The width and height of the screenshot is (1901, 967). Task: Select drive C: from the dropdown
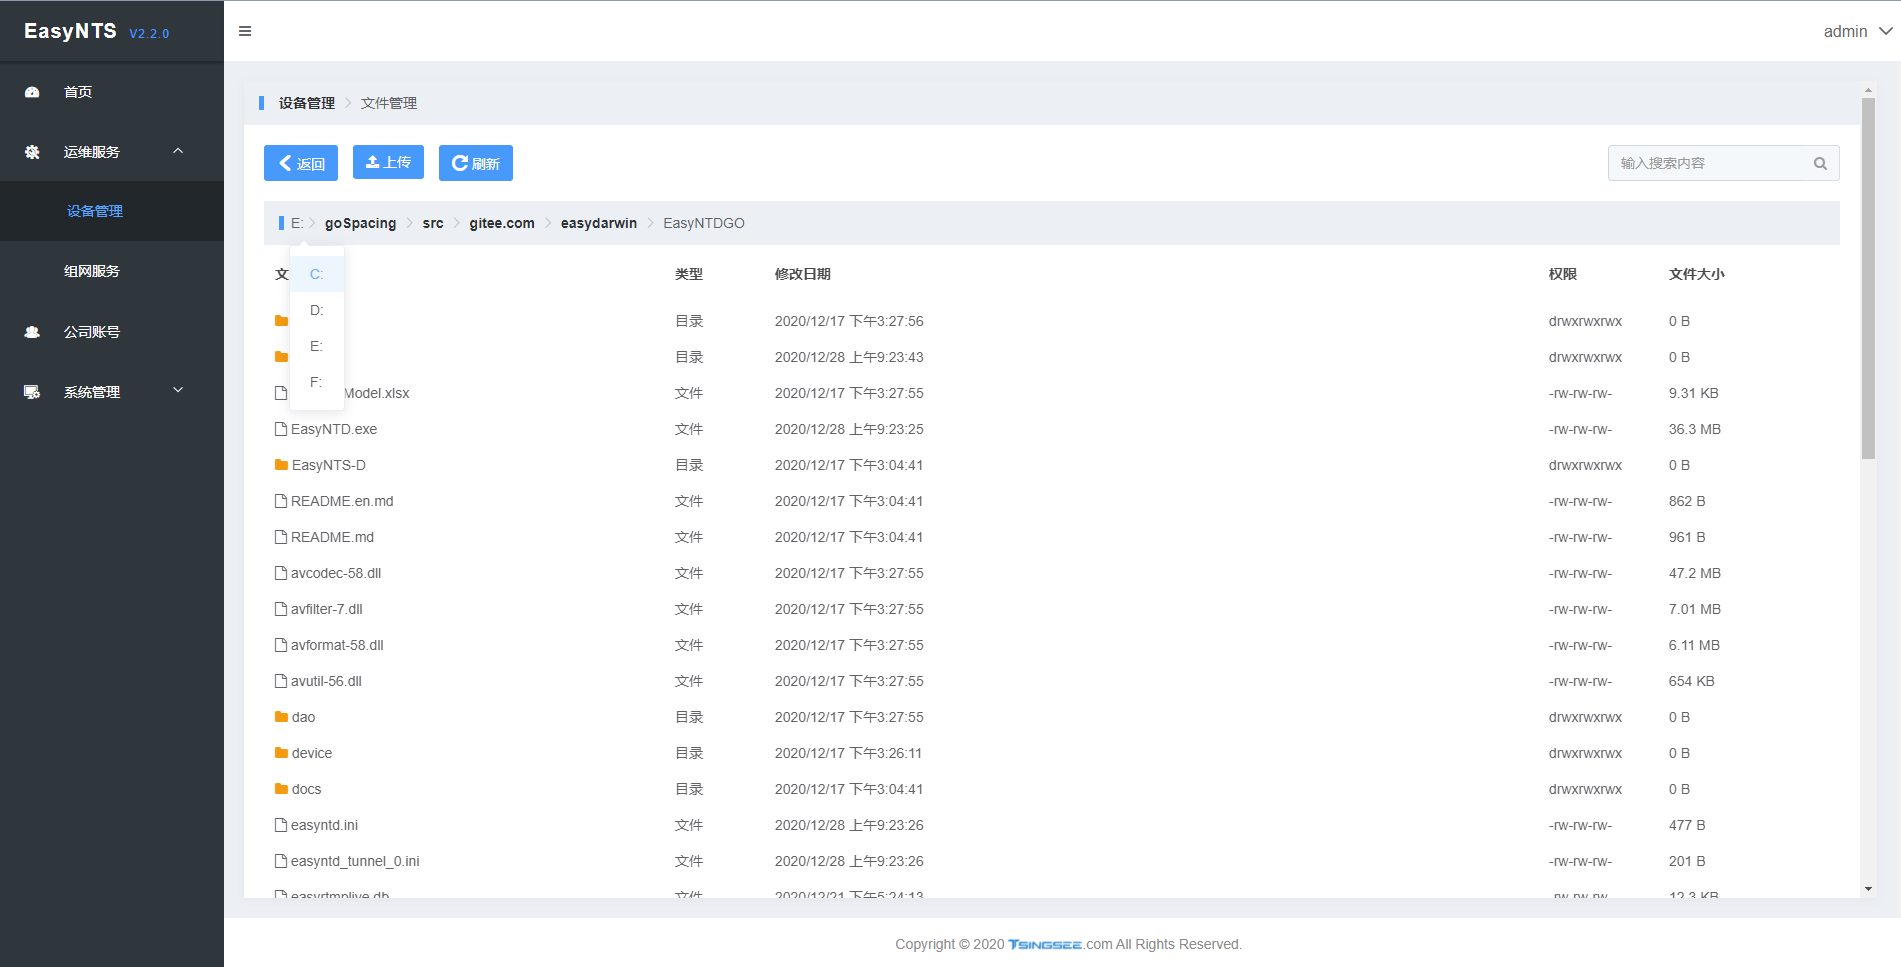tap(317, 274)
